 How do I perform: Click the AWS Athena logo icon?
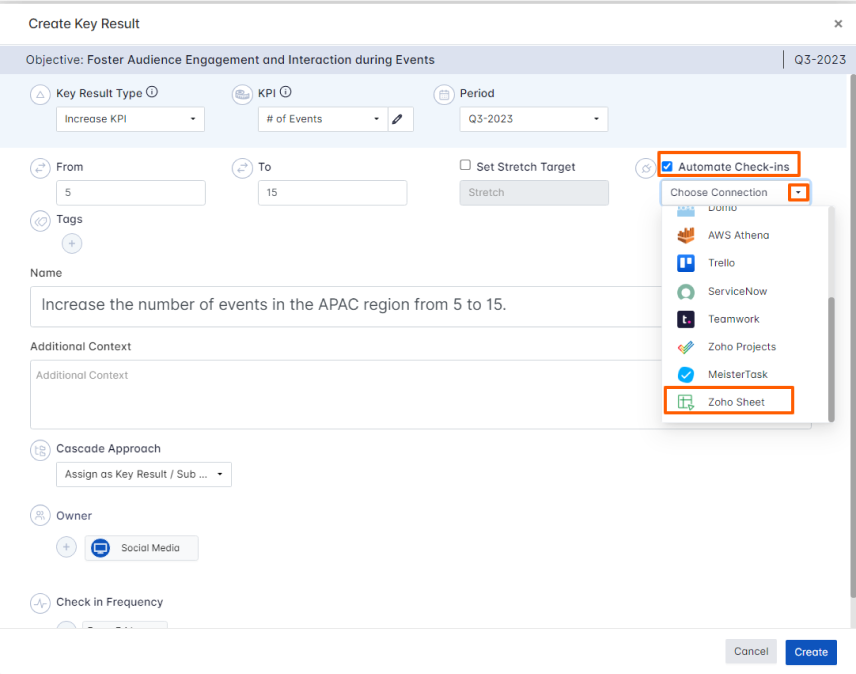coord(686,235)
